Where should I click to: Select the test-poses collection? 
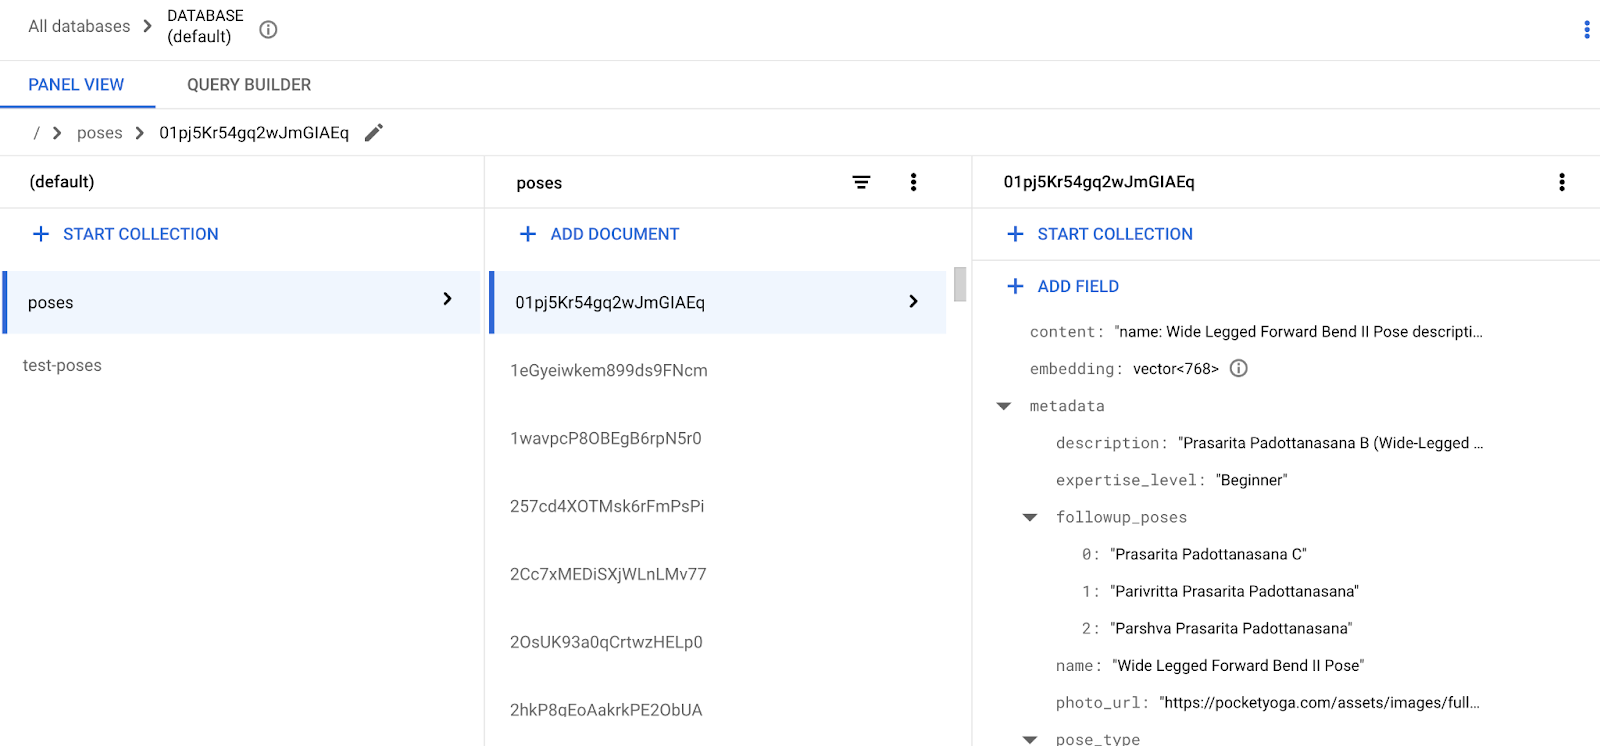pos(62,366)
